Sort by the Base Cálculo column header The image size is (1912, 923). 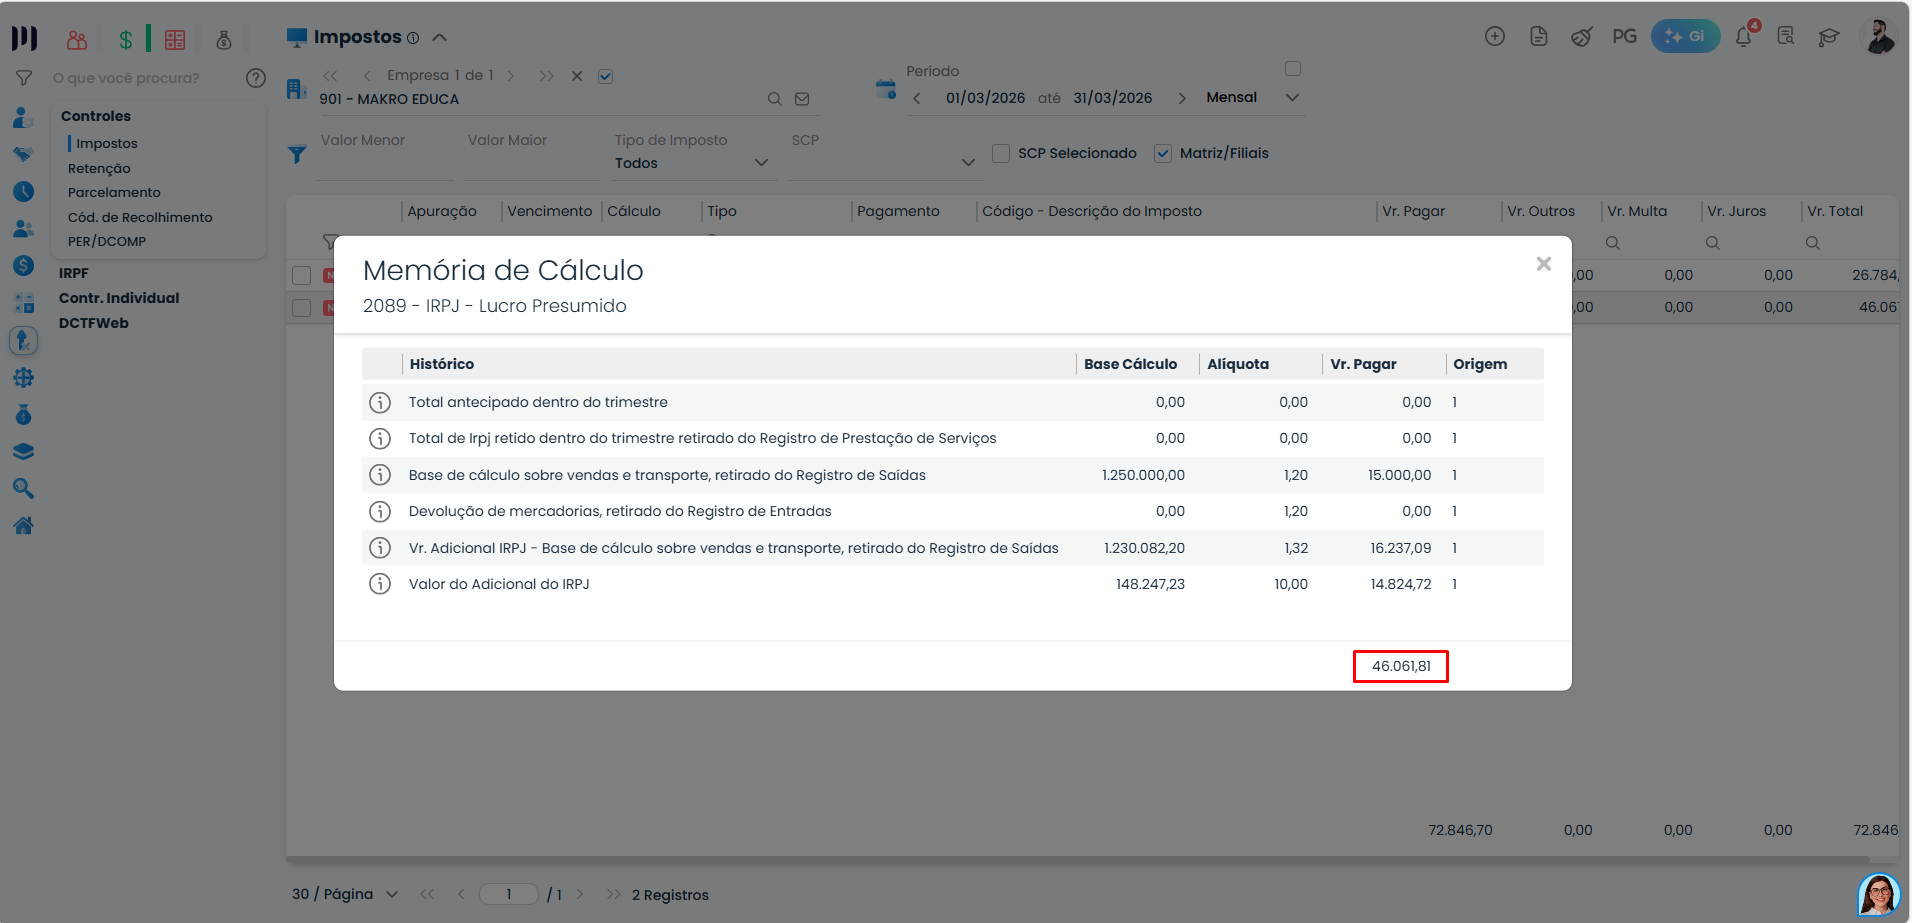(1130, 364)
